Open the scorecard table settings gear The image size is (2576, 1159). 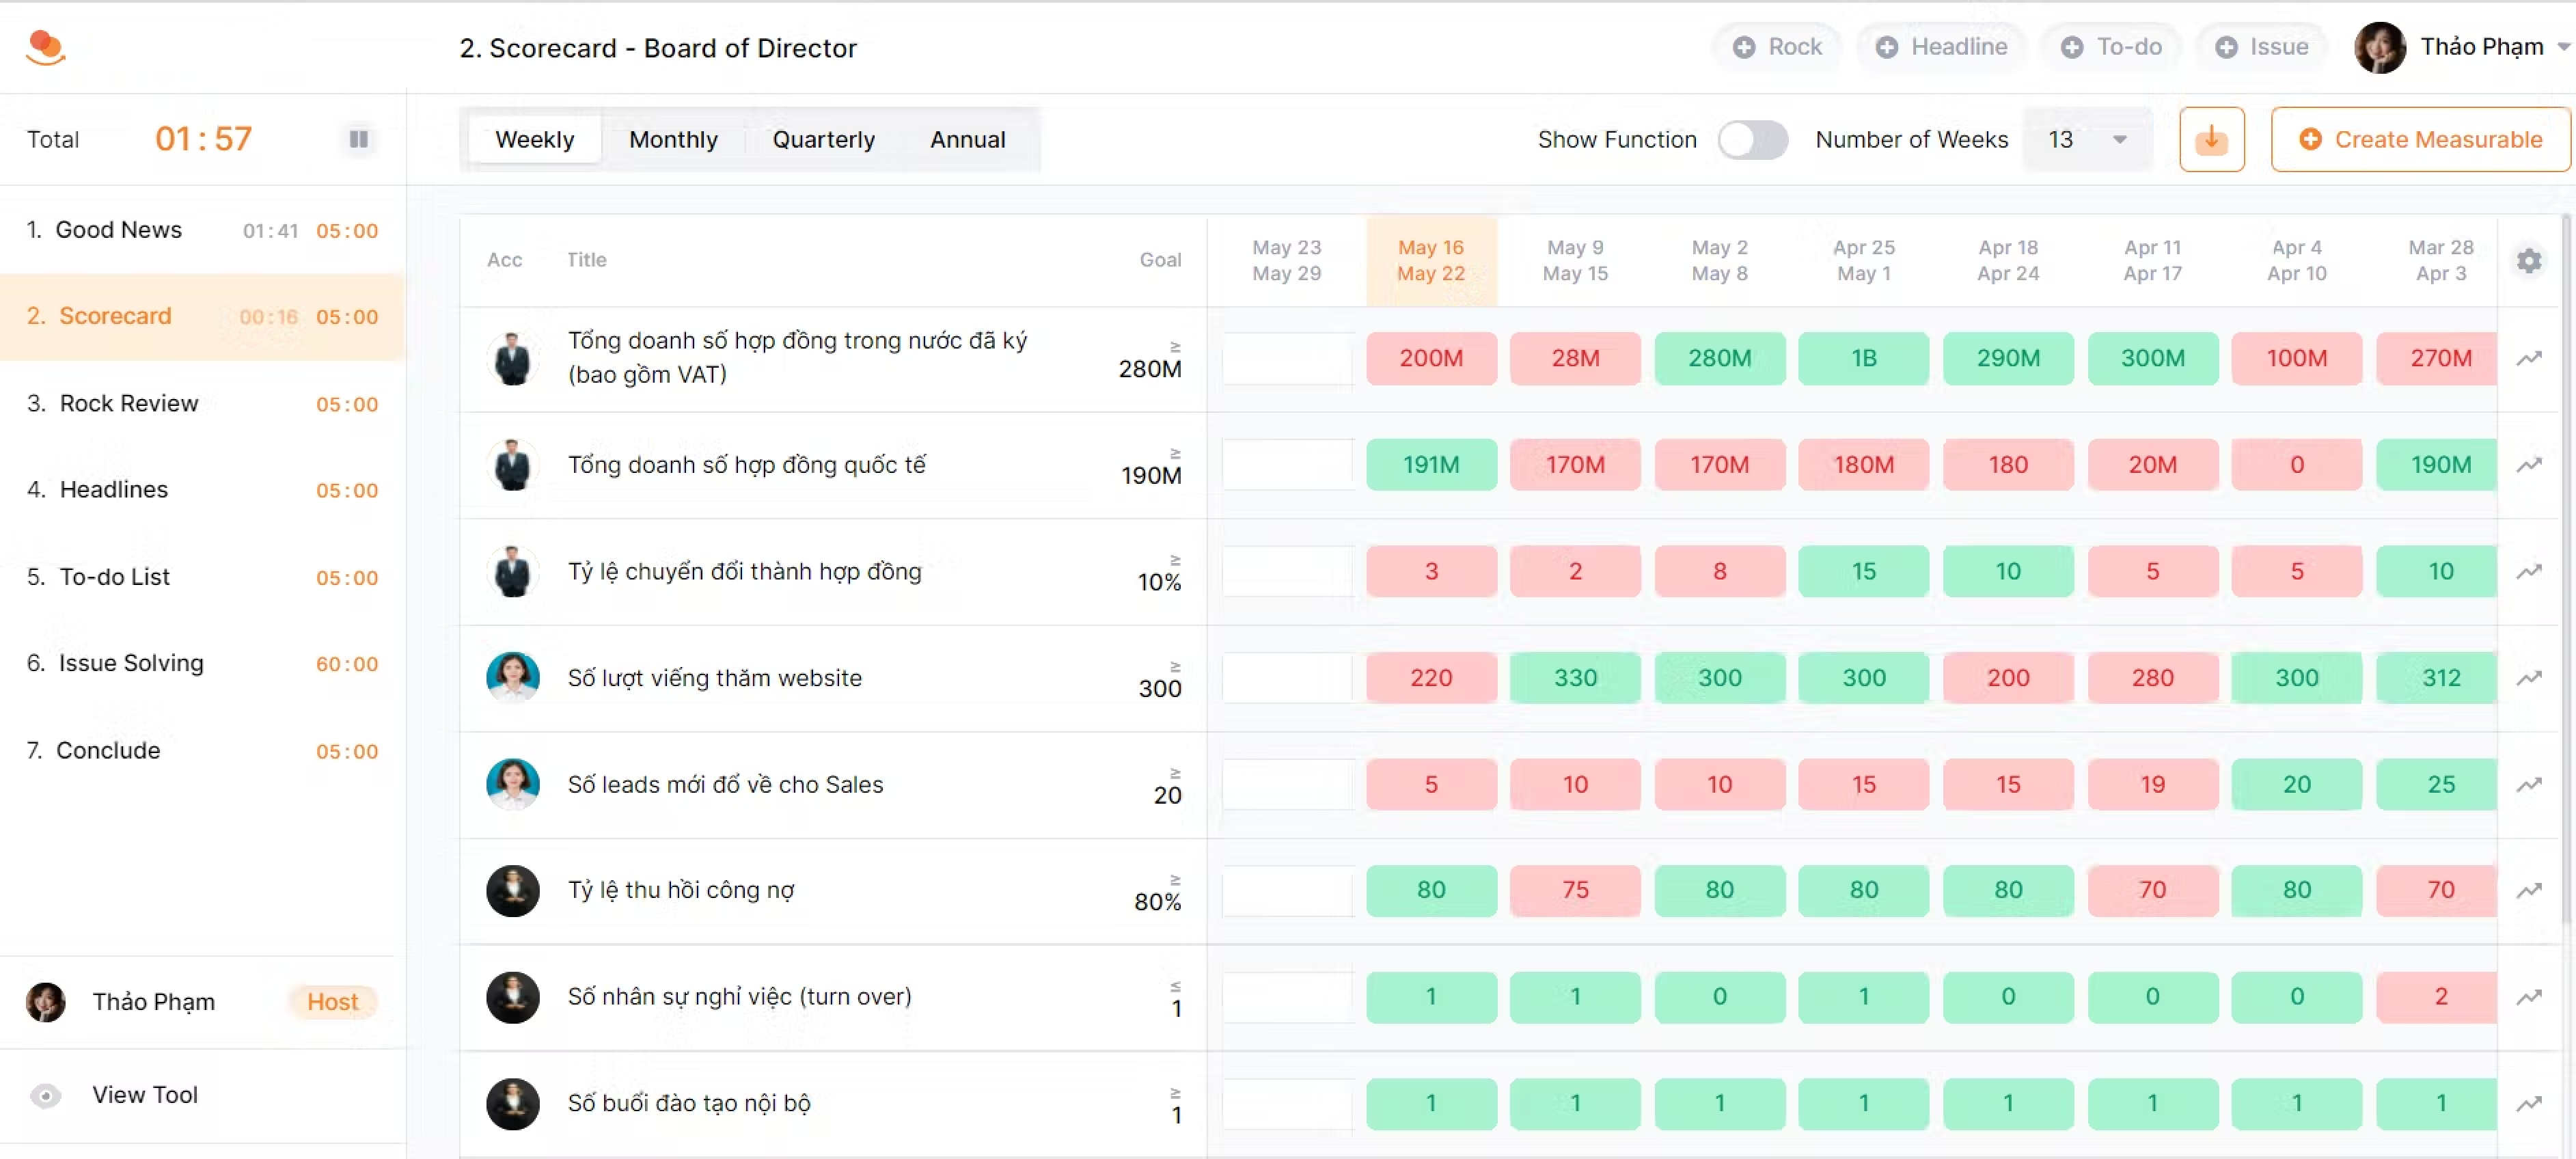[2528, 261]
